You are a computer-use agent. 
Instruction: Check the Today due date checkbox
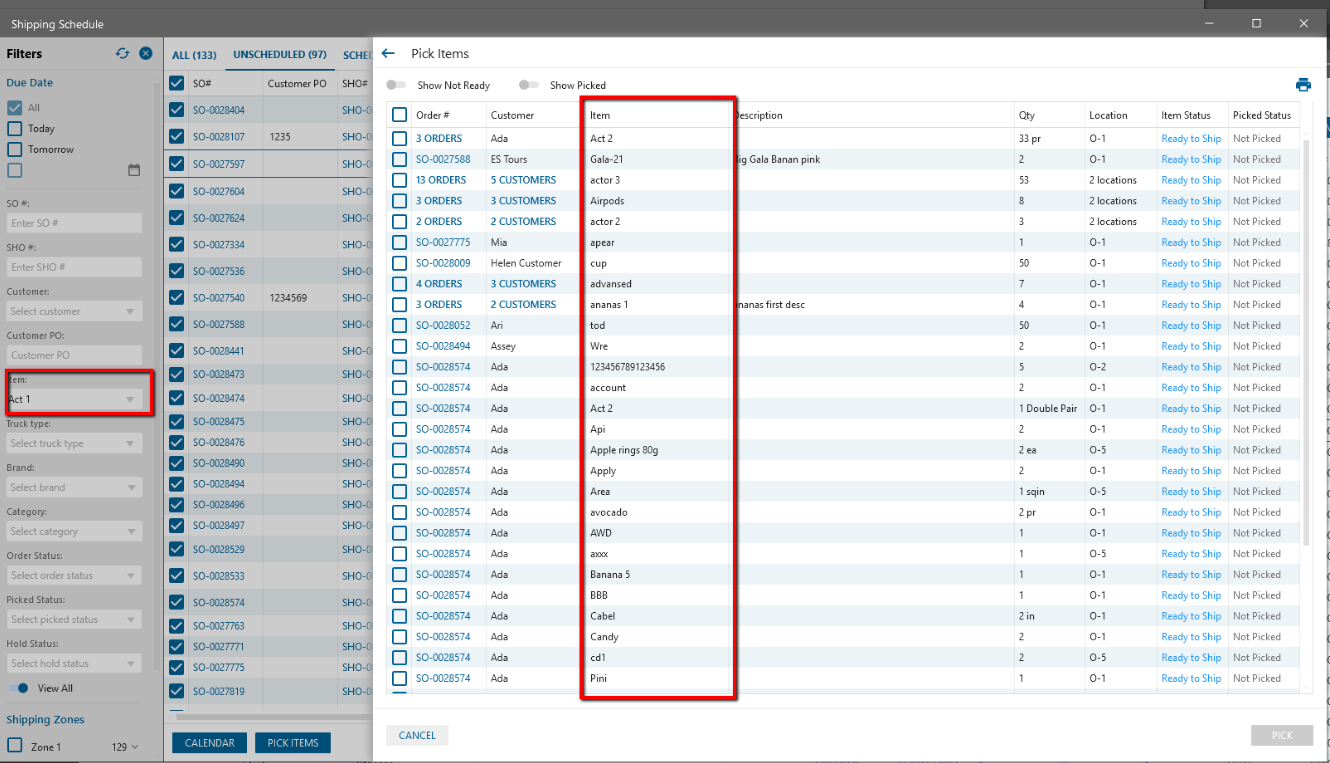(x=15, y=128)
